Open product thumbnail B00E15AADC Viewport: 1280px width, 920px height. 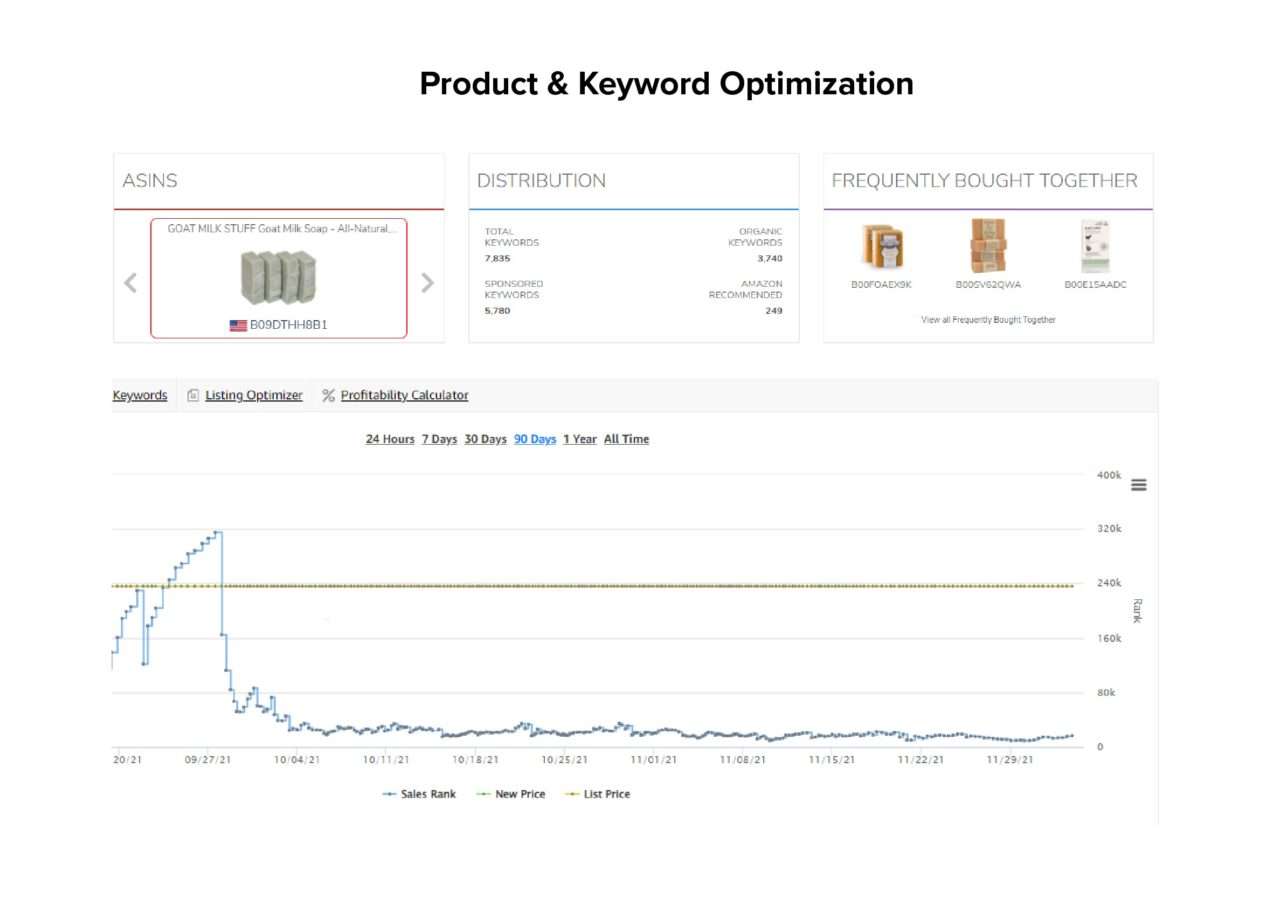[1096, 246]
